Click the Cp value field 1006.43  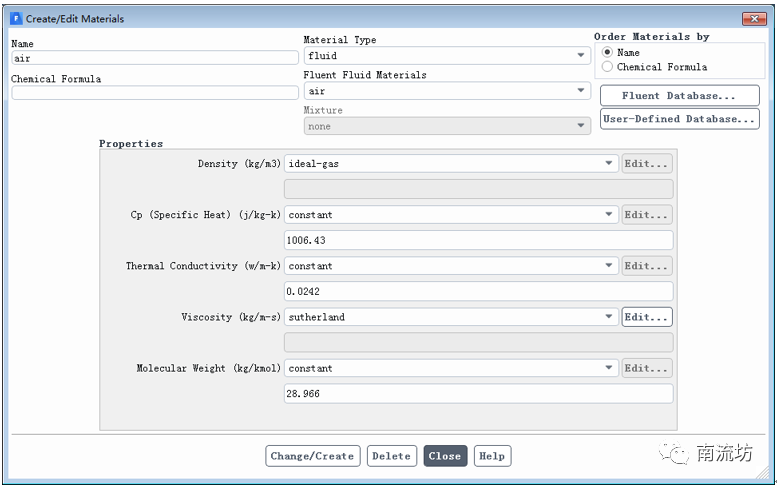coord(478,240)
